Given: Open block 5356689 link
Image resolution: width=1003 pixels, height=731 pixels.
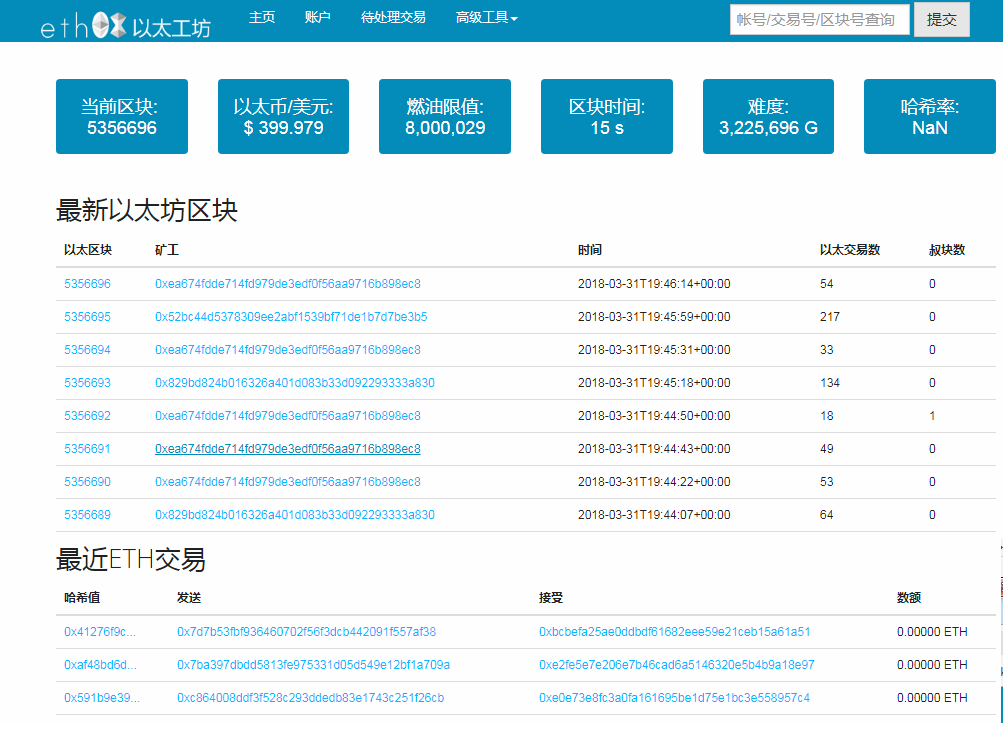Looking at the screenshot, I should click(x=88, y=515).
